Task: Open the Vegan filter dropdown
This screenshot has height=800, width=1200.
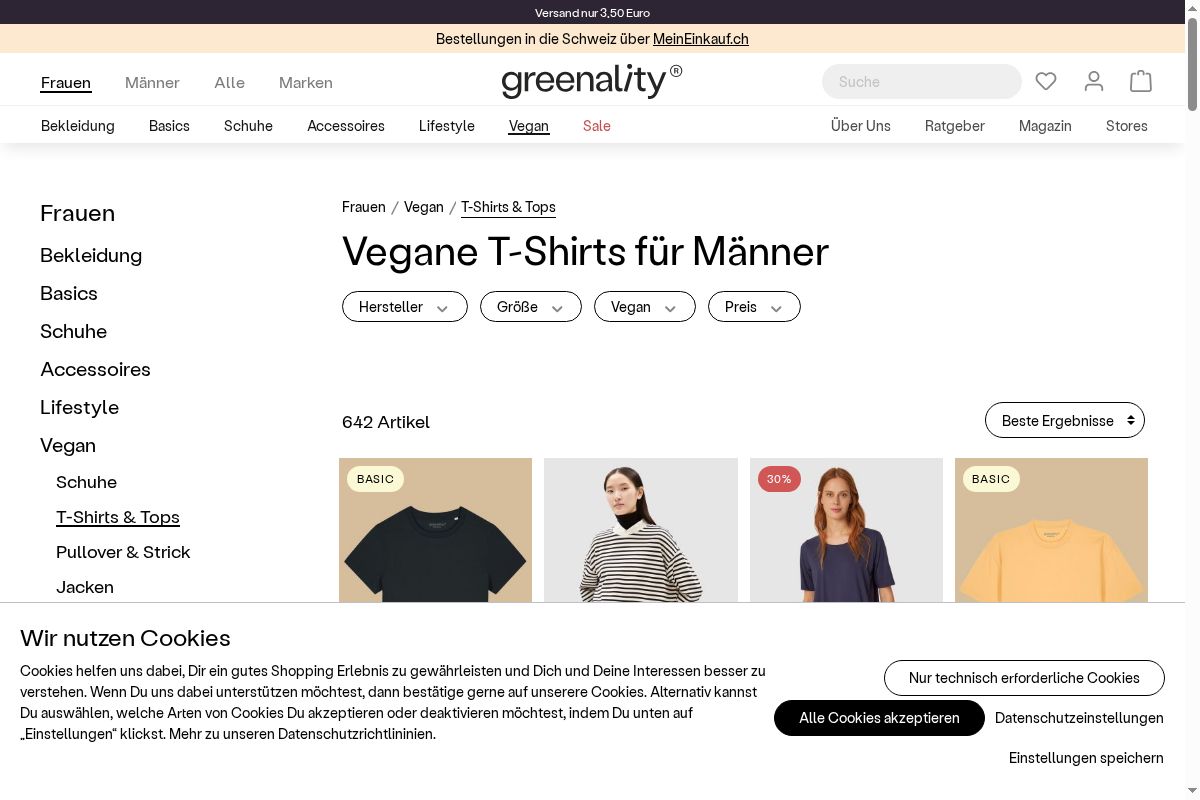Action: [645, 307]
